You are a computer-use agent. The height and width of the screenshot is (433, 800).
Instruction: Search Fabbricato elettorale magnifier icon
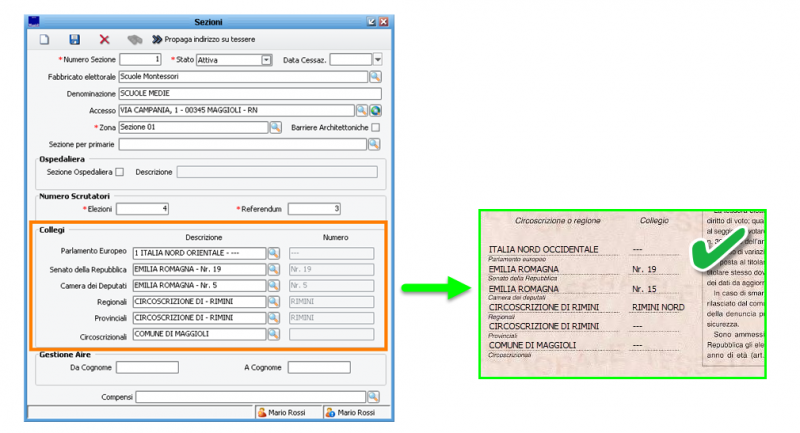(x=376, y=77)
